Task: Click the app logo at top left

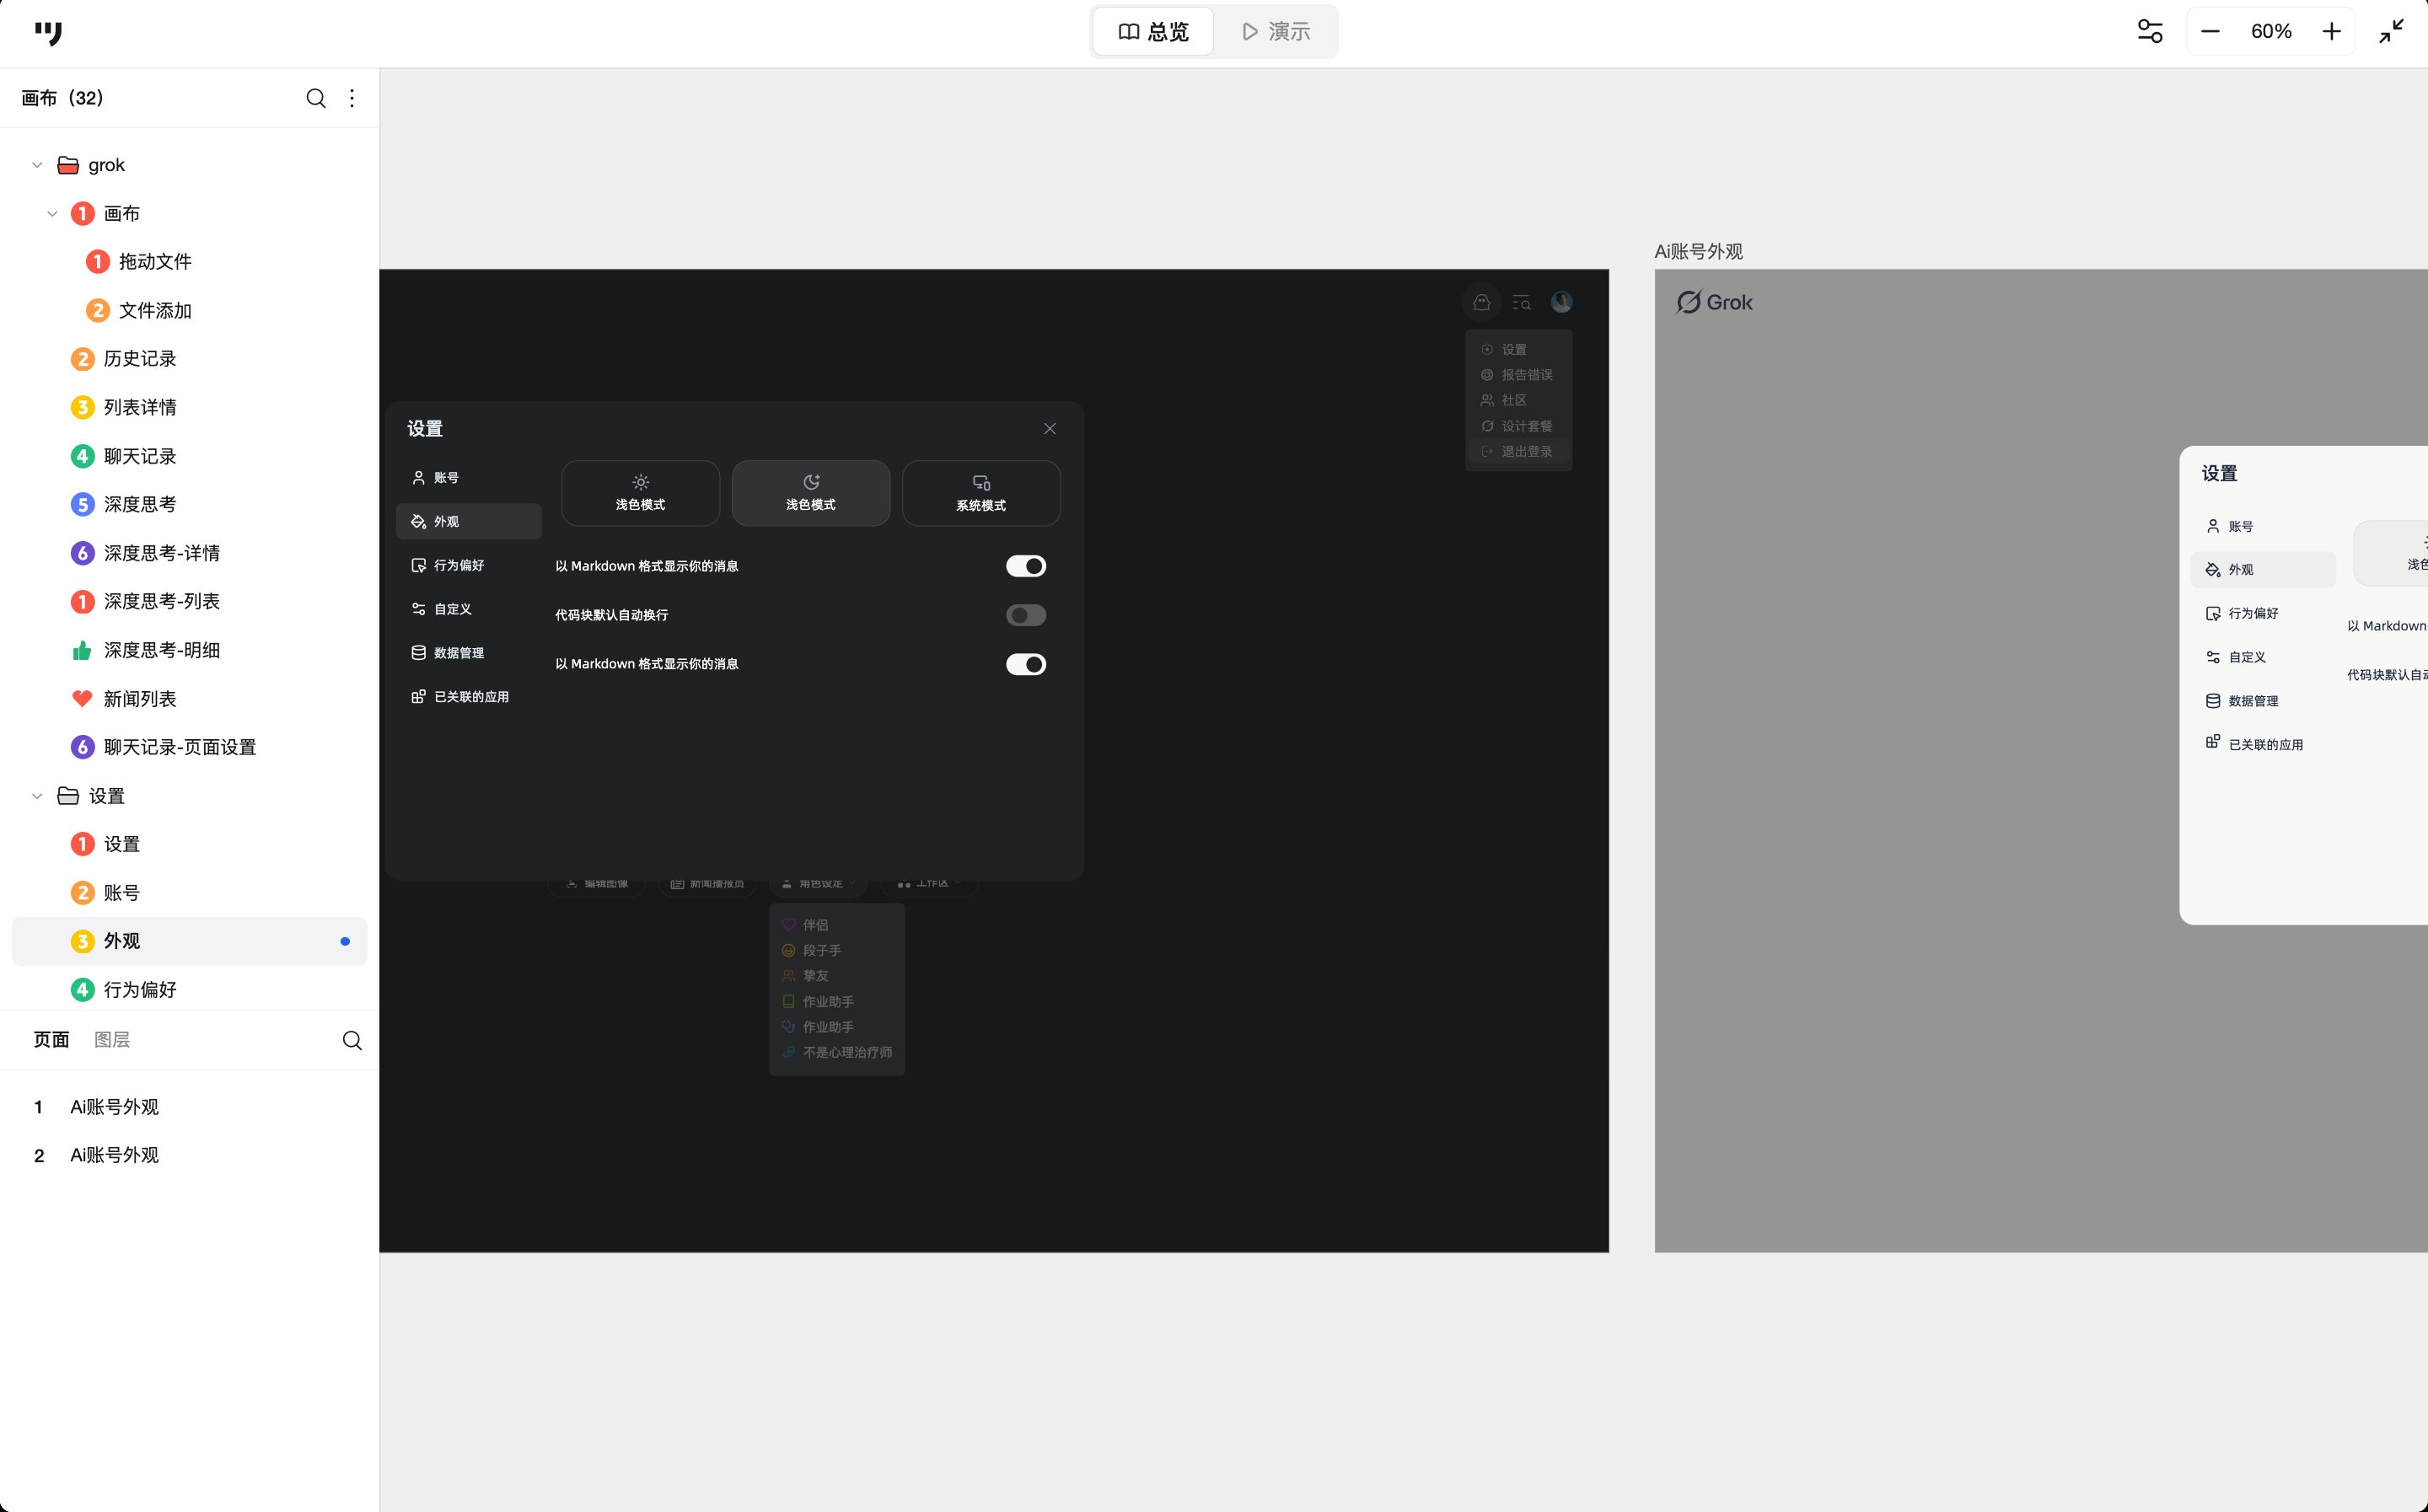Action: coord(48,33)
